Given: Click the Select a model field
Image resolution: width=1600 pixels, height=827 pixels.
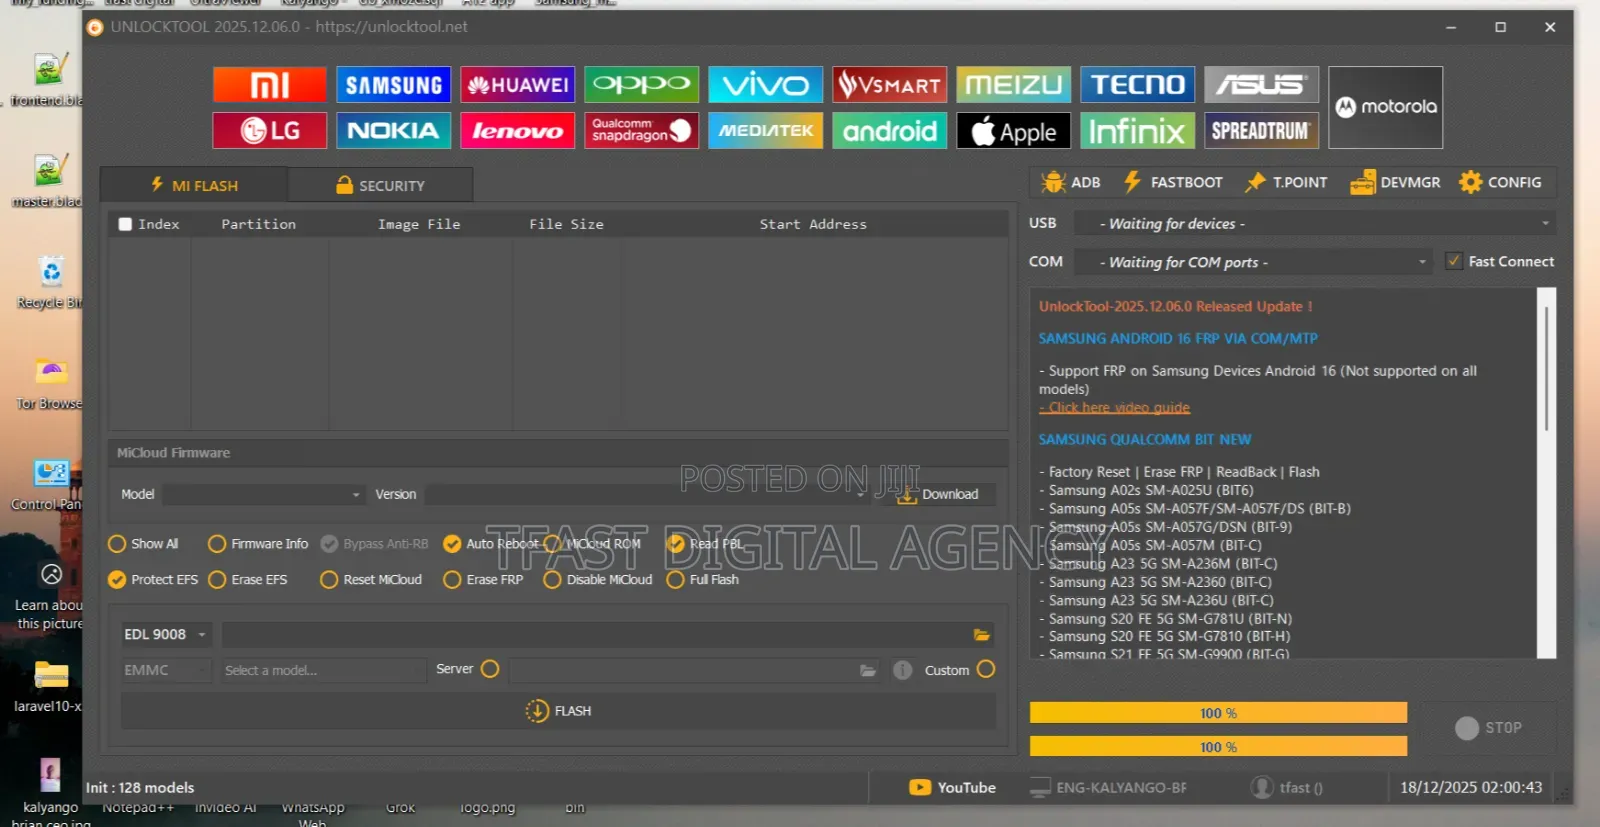Looking at the screenshot, I should point(323,670).
